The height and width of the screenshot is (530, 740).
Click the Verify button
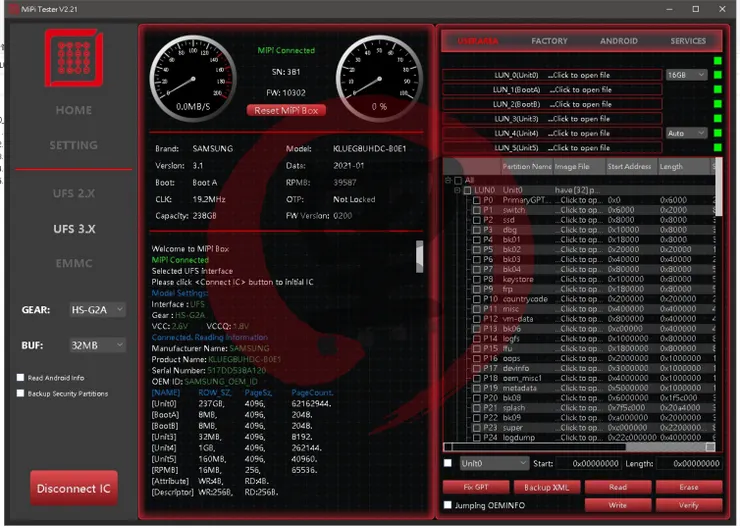click(x=689, y=505)
